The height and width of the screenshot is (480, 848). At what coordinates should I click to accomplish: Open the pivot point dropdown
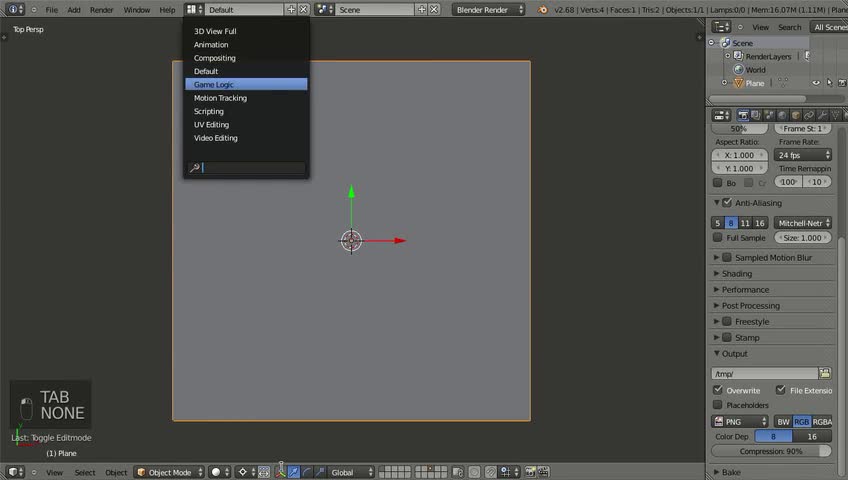(x=246, y=472)
